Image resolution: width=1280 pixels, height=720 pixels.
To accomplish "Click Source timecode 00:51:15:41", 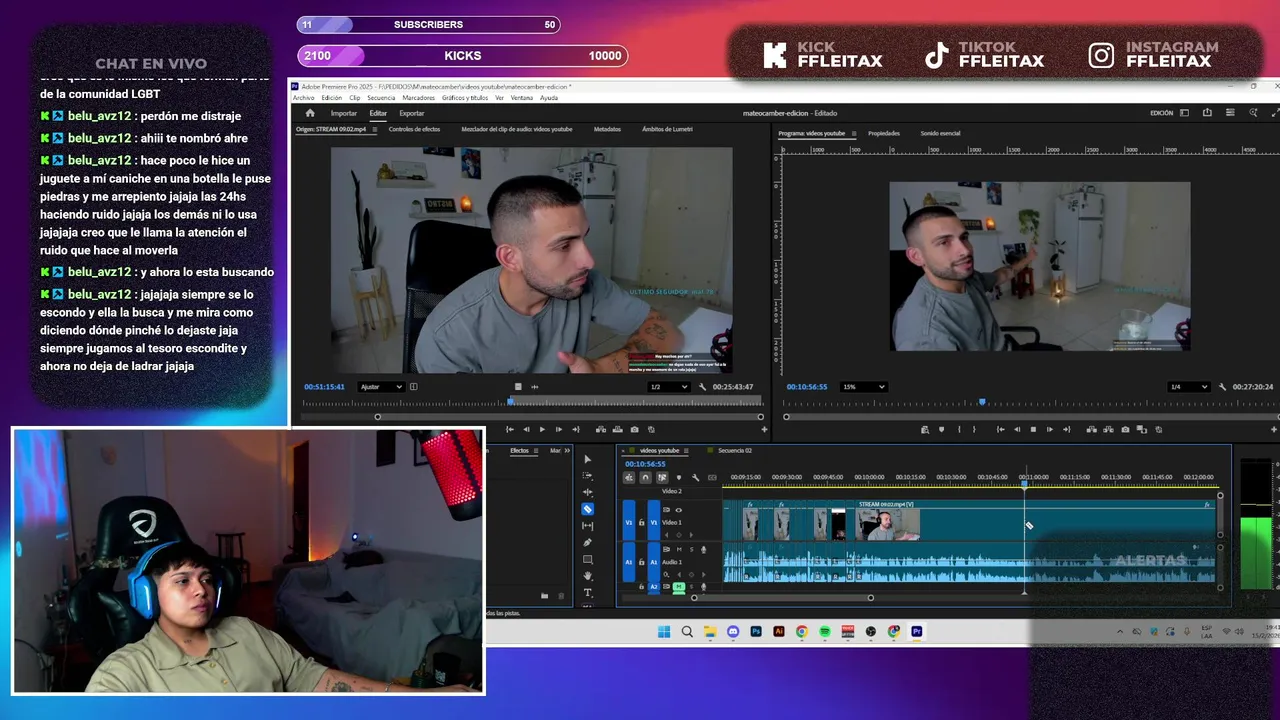I will (x=324, y=387).
